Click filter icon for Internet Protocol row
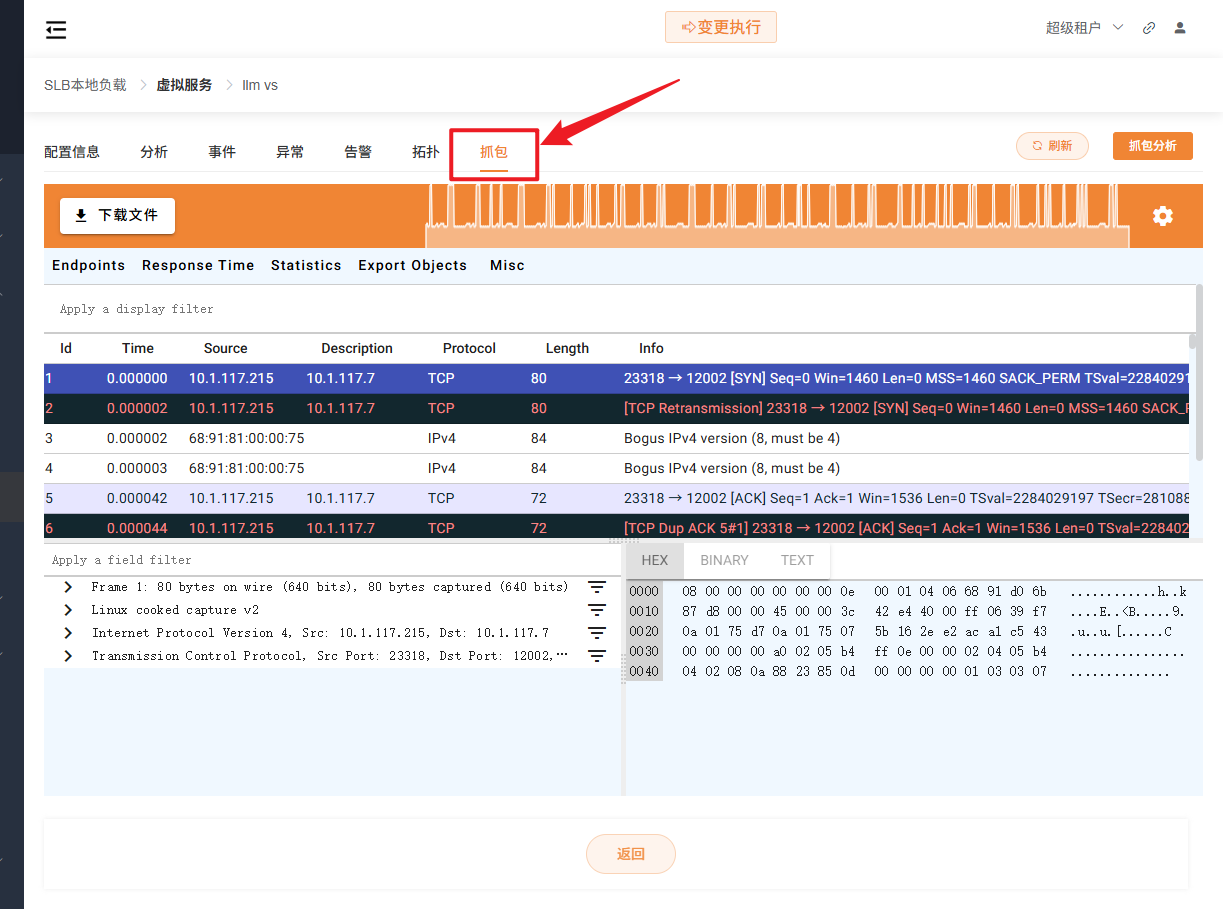 point(597,633)
